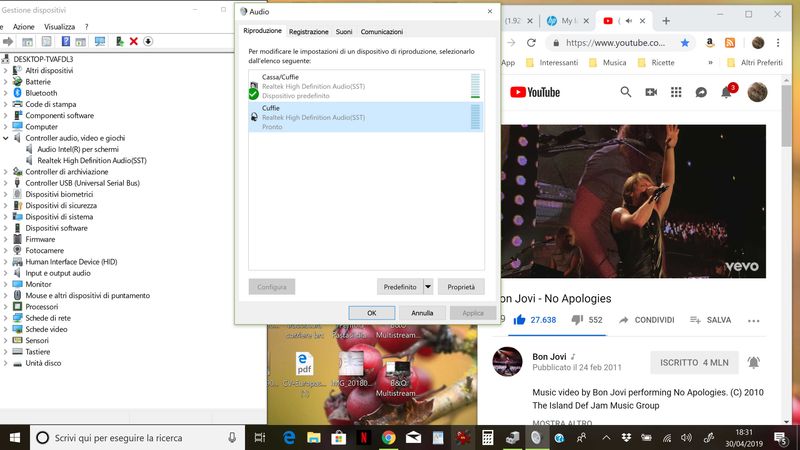Expand the Bluetooth node

(x=6, y=93)
